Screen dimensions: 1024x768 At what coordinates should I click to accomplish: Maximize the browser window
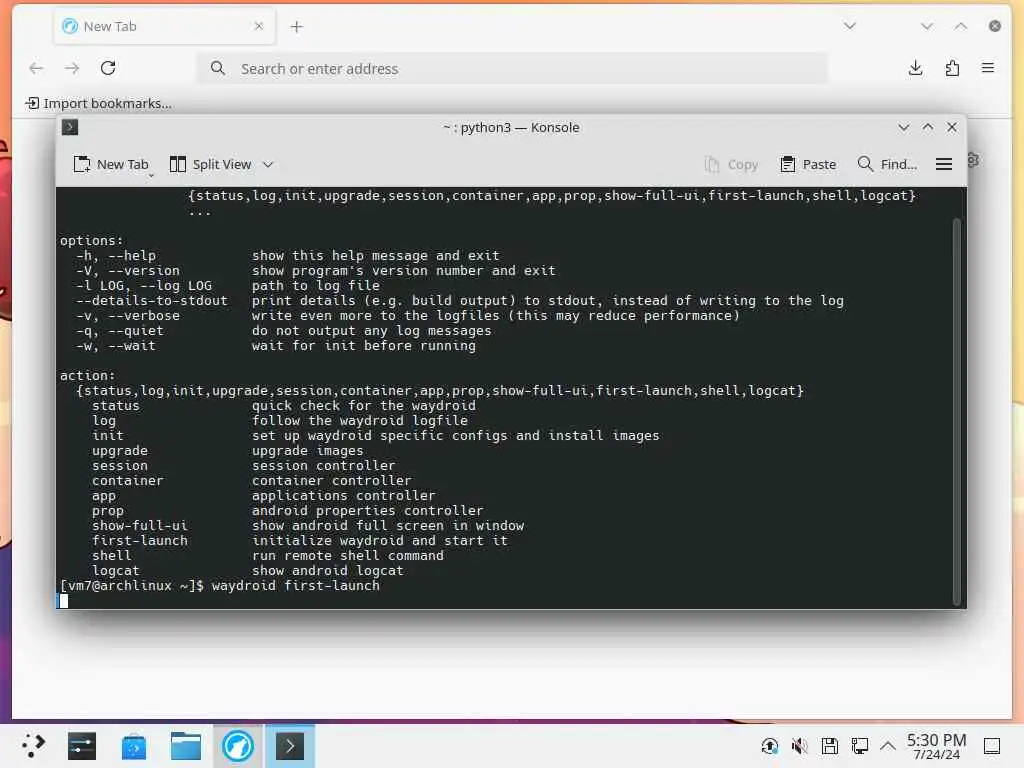961,26
